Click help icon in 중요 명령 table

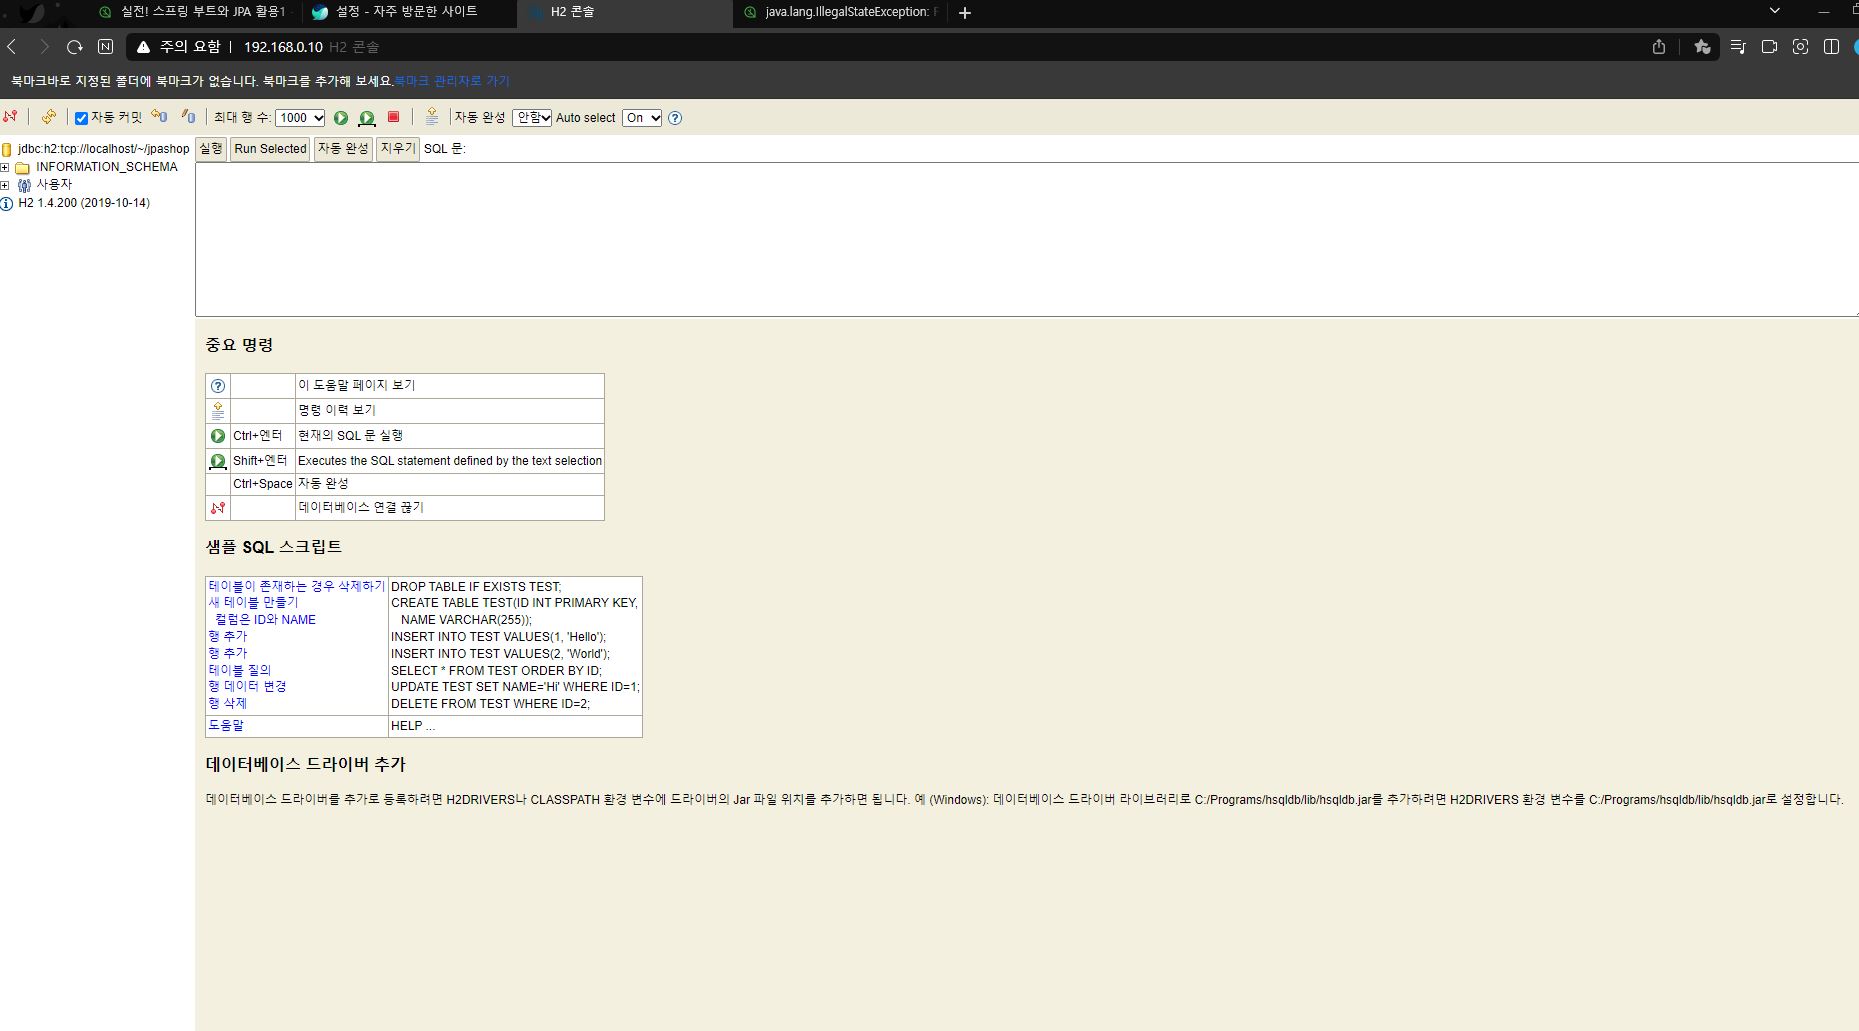pos(218,386)
